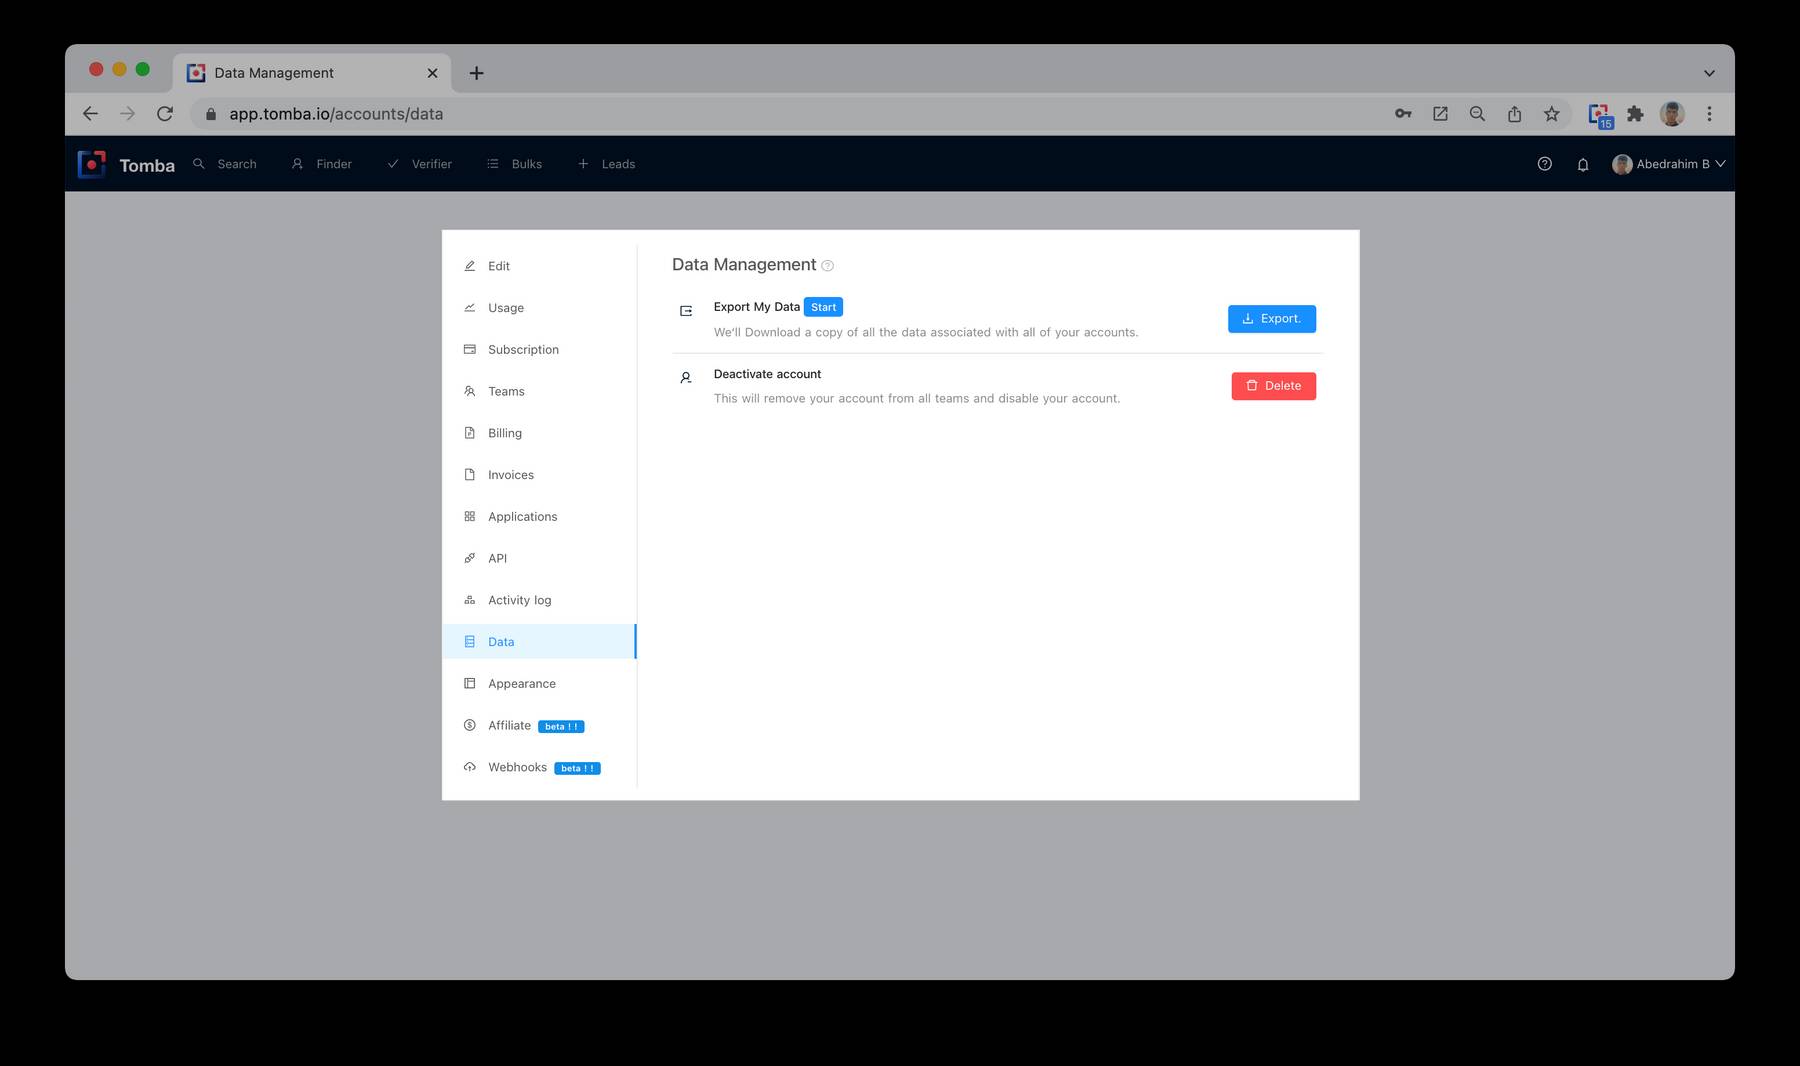Screen dimensions: 1800x1066
Task: Click the Activity log icon in sidebar
Action: click(470, 600)
